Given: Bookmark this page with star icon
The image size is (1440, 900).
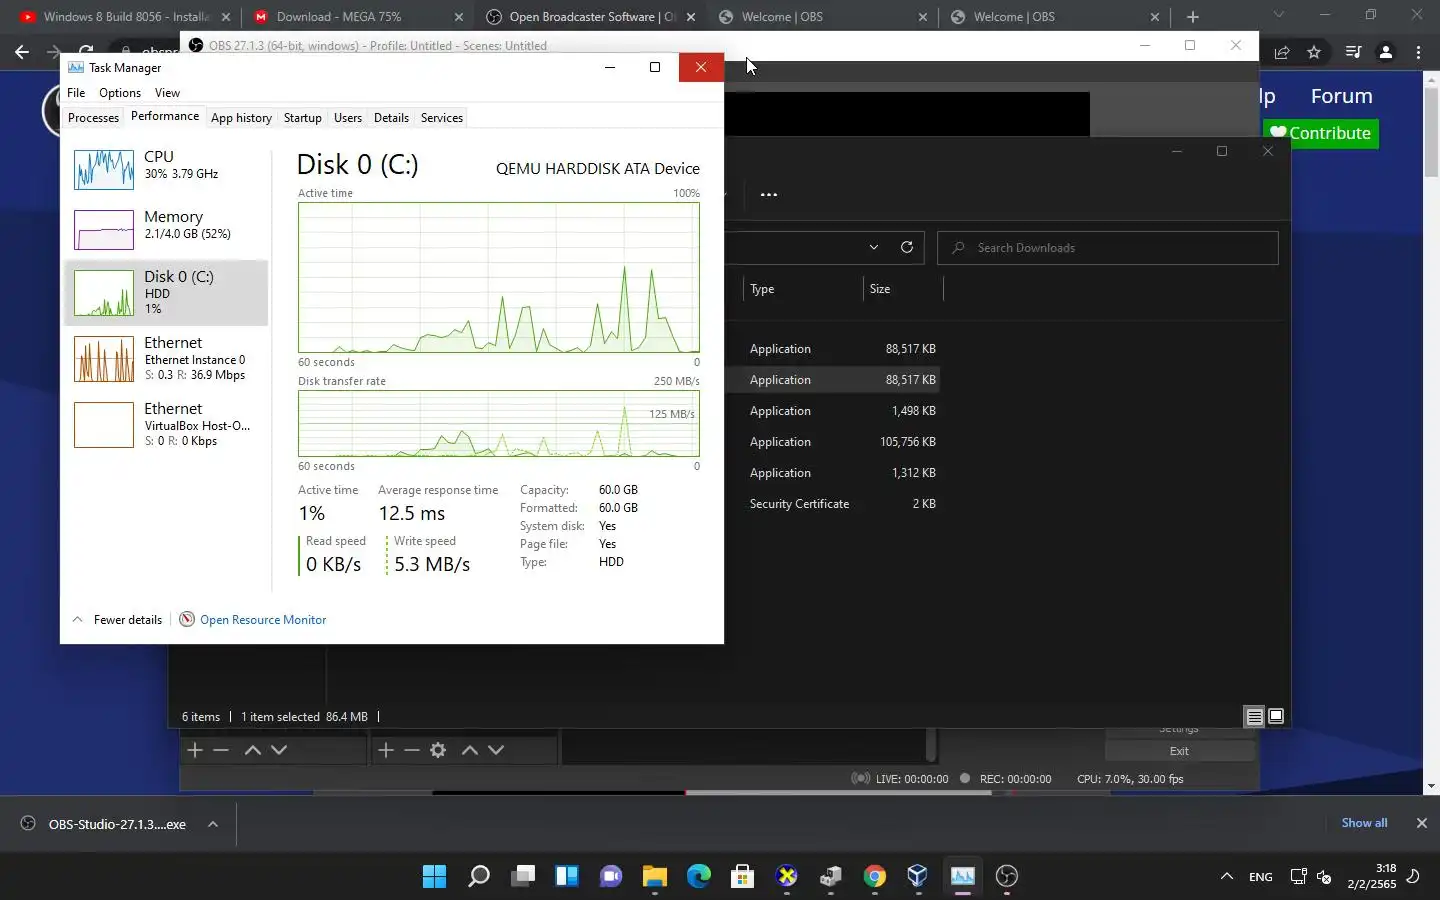Looking at the screenshot, I should tap(1314, 52).
